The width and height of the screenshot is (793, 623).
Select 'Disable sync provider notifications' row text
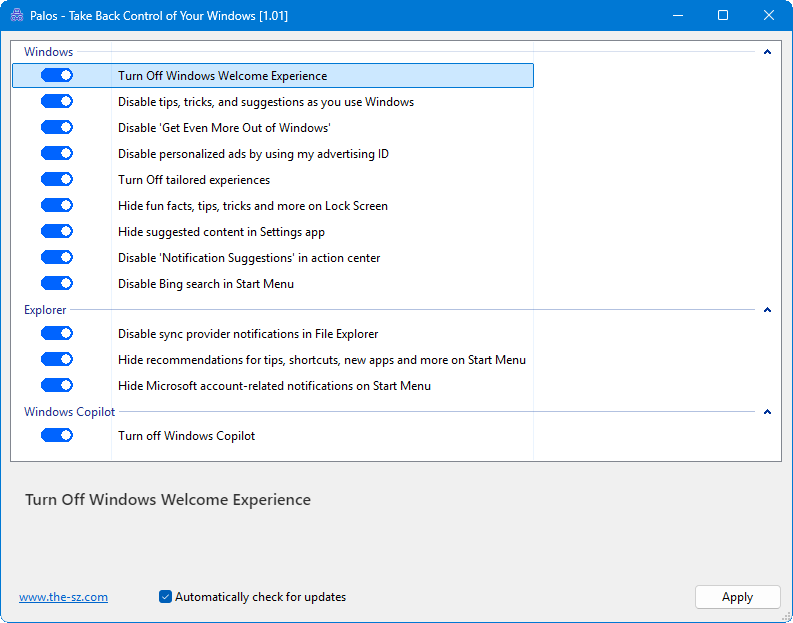tap(248, 334)
